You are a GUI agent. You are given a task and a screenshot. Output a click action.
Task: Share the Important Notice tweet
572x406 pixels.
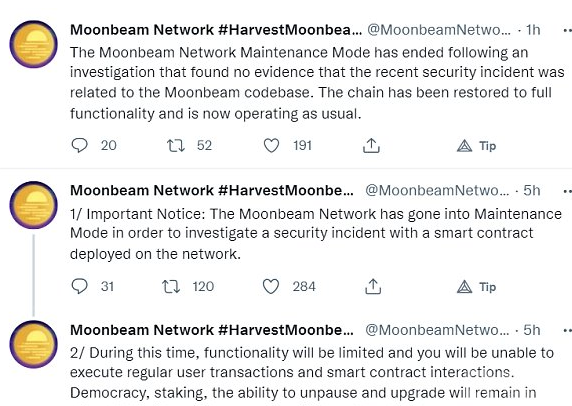point(373,286)
